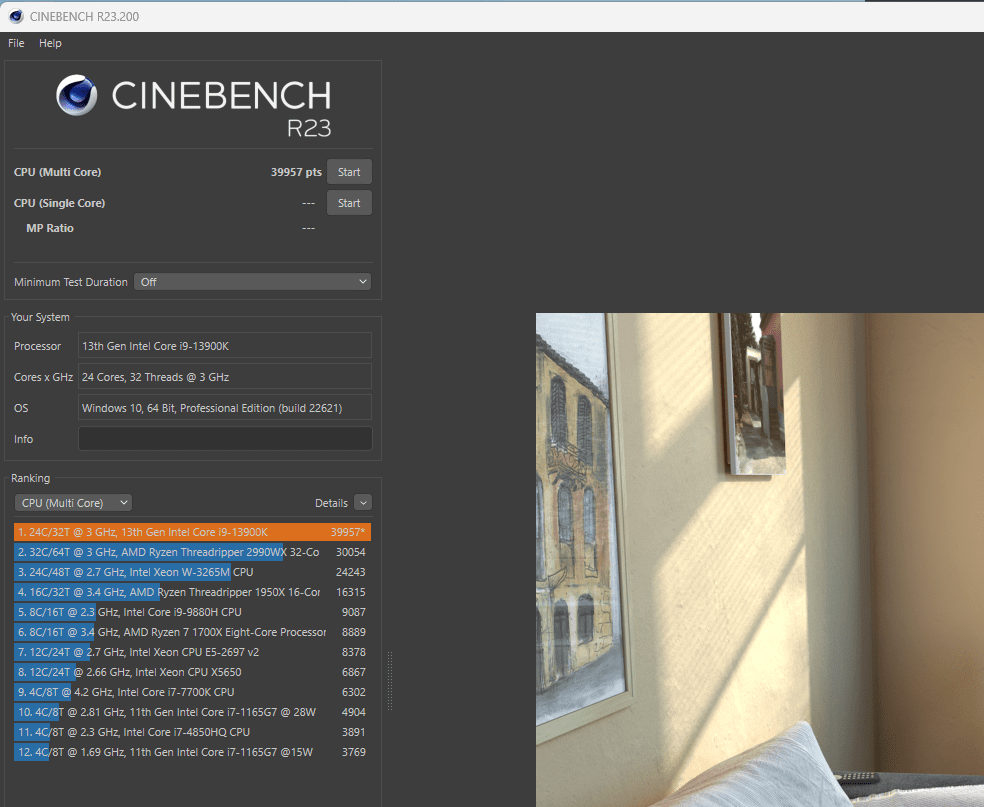The width and height of the screenshot is (984, 807).
Task: Select ranking row Threadripper 2990WX
Action: tap(192, 552)
